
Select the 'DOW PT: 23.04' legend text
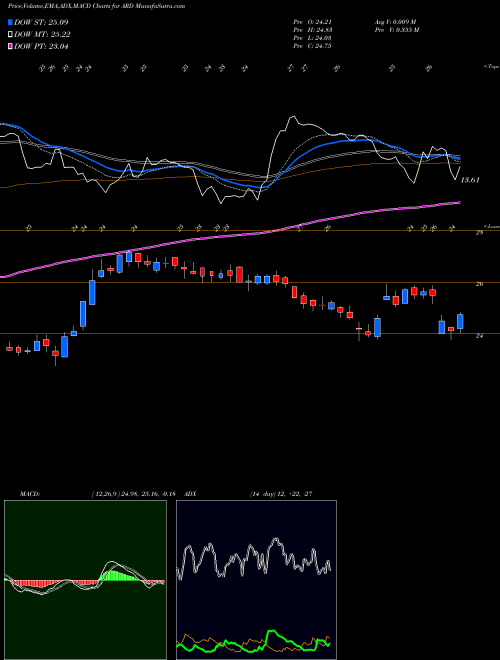tap(41, 46)
